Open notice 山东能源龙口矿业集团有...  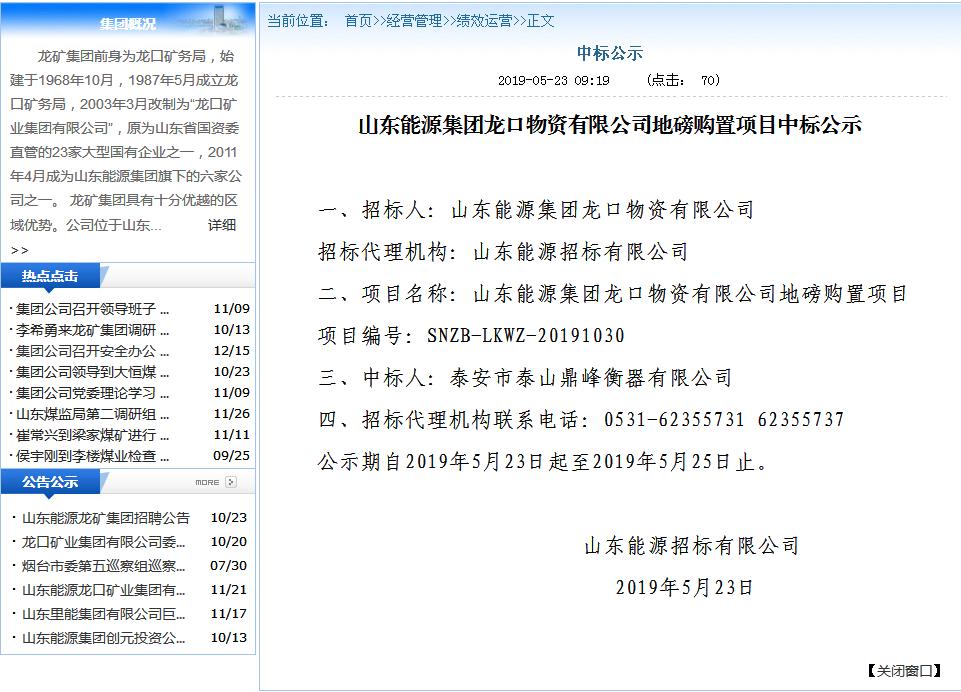point(104,590)
